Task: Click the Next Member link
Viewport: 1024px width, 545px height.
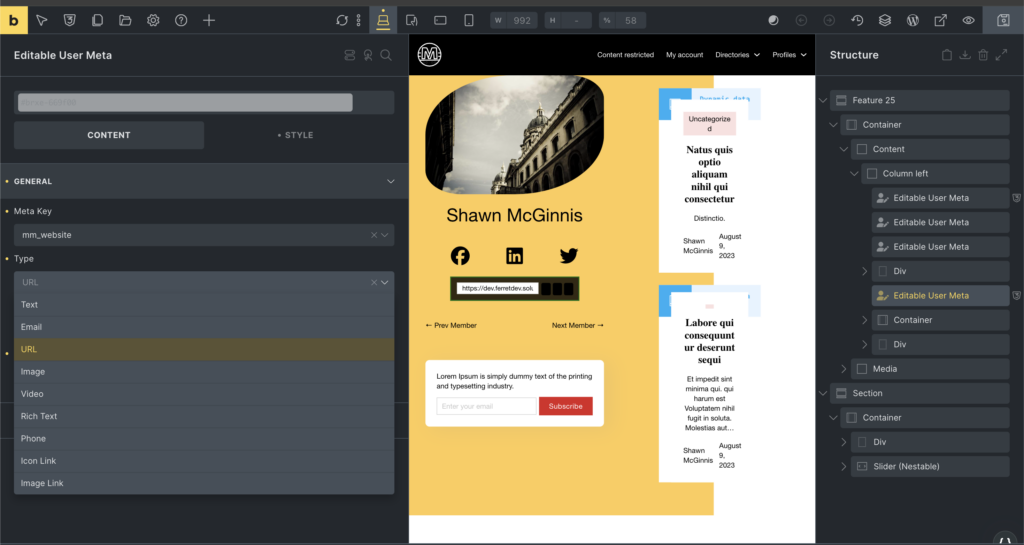Action: tap(577, 325)
